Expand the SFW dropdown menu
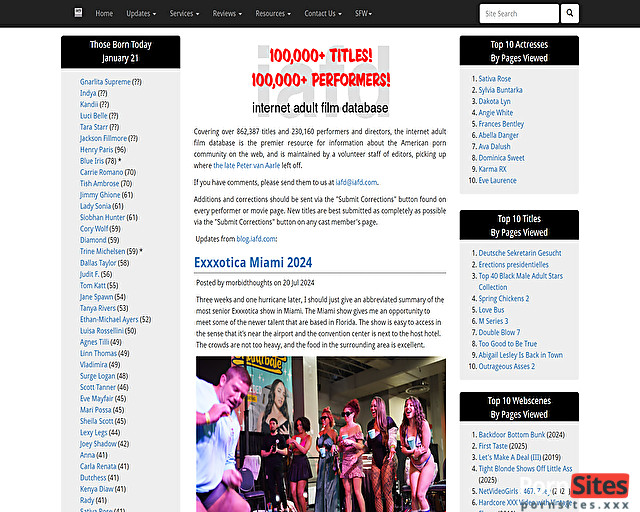 tap(363, 13)
